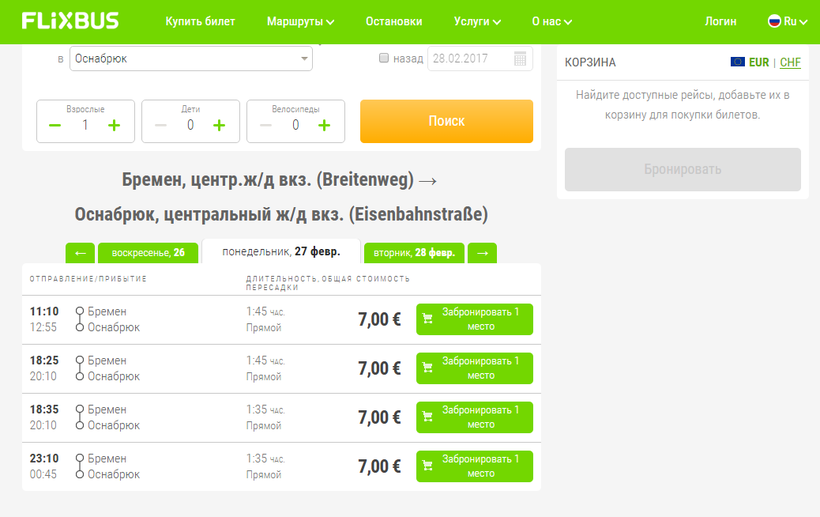Screen dimensions: 820x517
Task: Add a bicycle with plus icon
Action: [x=324, y=125]
